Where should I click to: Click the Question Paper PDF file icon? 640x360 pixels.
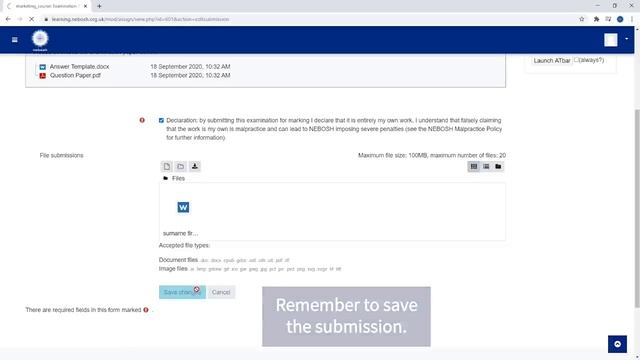42,76
